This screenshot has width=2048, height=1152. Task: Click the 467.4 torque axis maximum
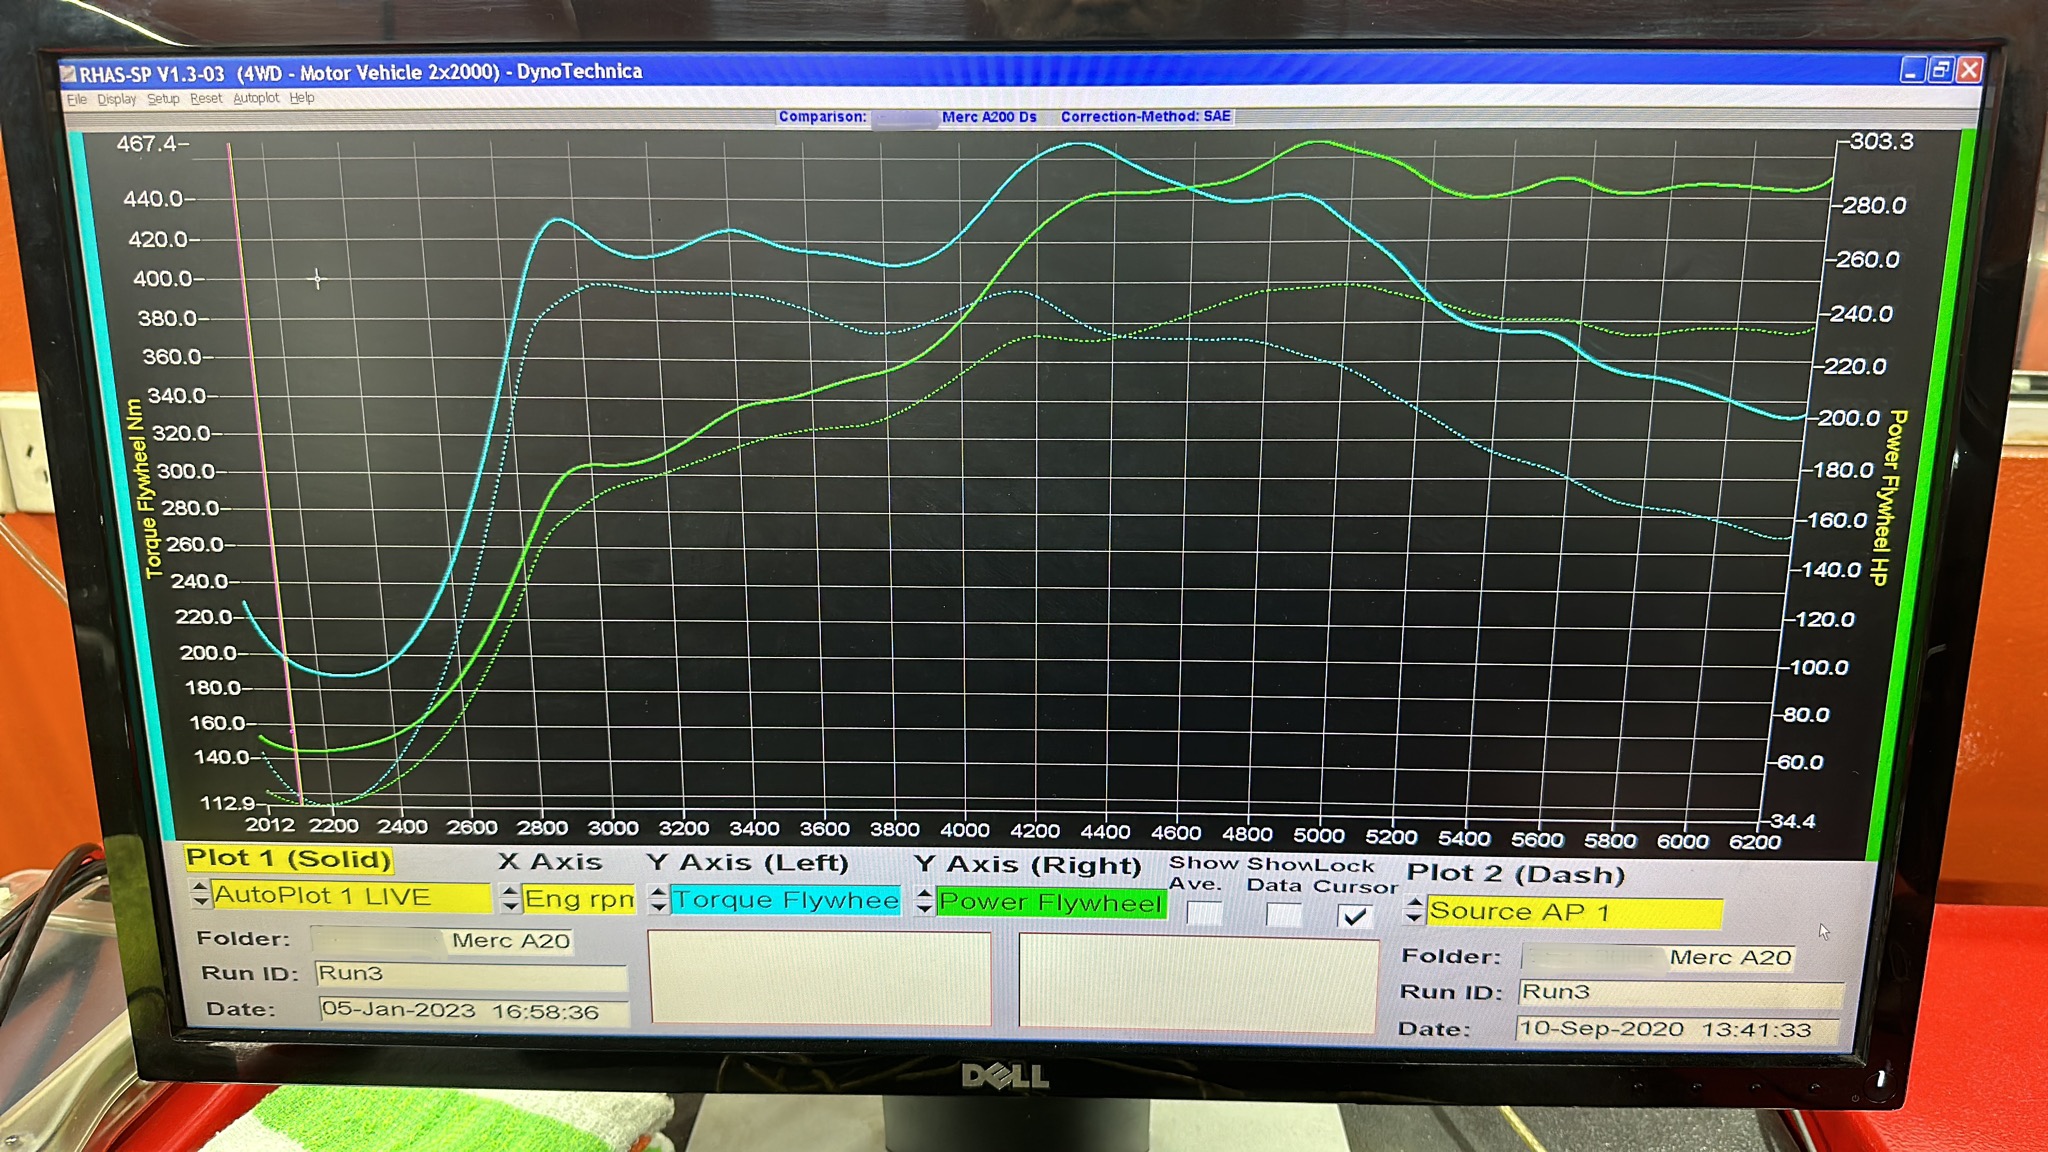coord(147,144)
